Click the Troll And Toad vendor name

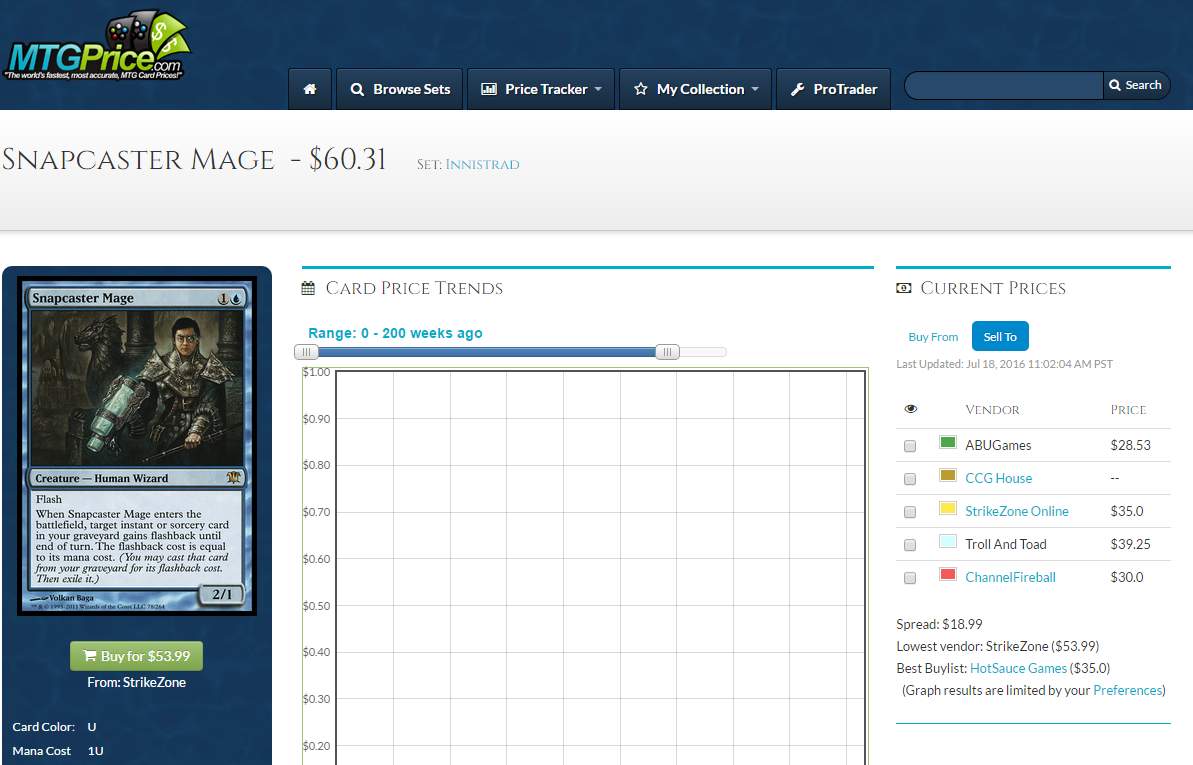1006,544
